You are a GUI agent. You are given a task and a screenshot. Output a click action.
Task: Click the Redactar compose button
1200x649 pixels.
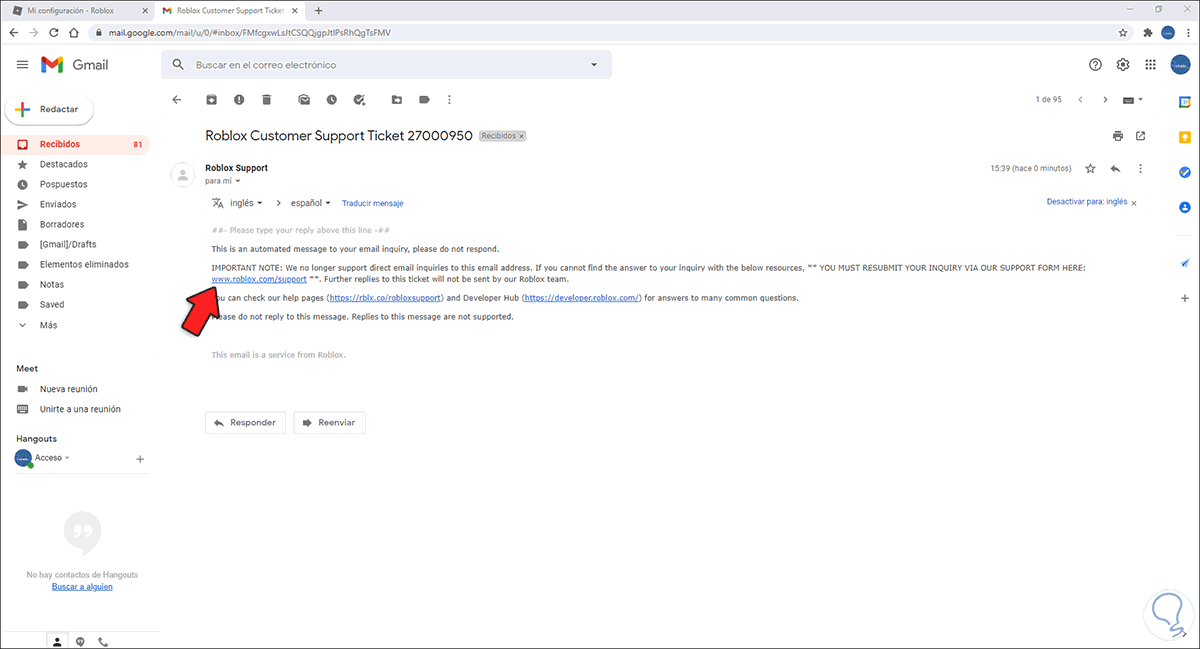[50, 109]
